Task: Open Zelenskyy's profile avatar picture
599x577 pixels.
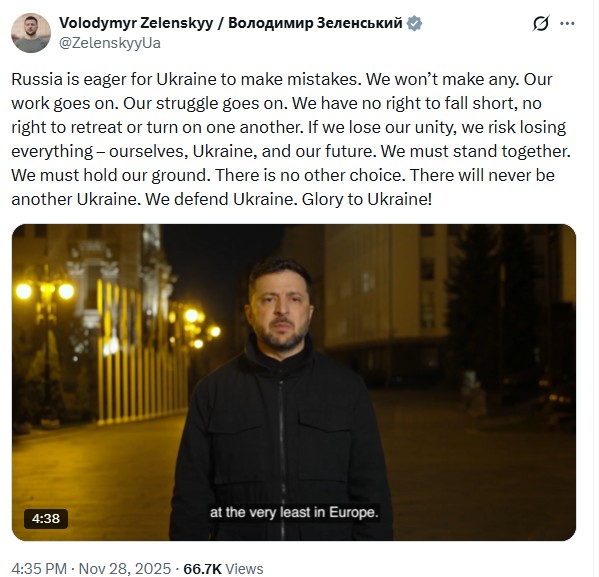Action: (x=31, y=32)
